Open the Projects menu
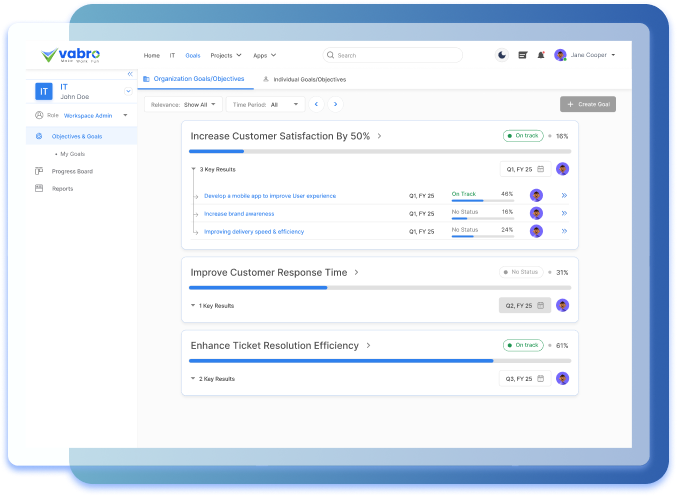 (x=223, y=55)
